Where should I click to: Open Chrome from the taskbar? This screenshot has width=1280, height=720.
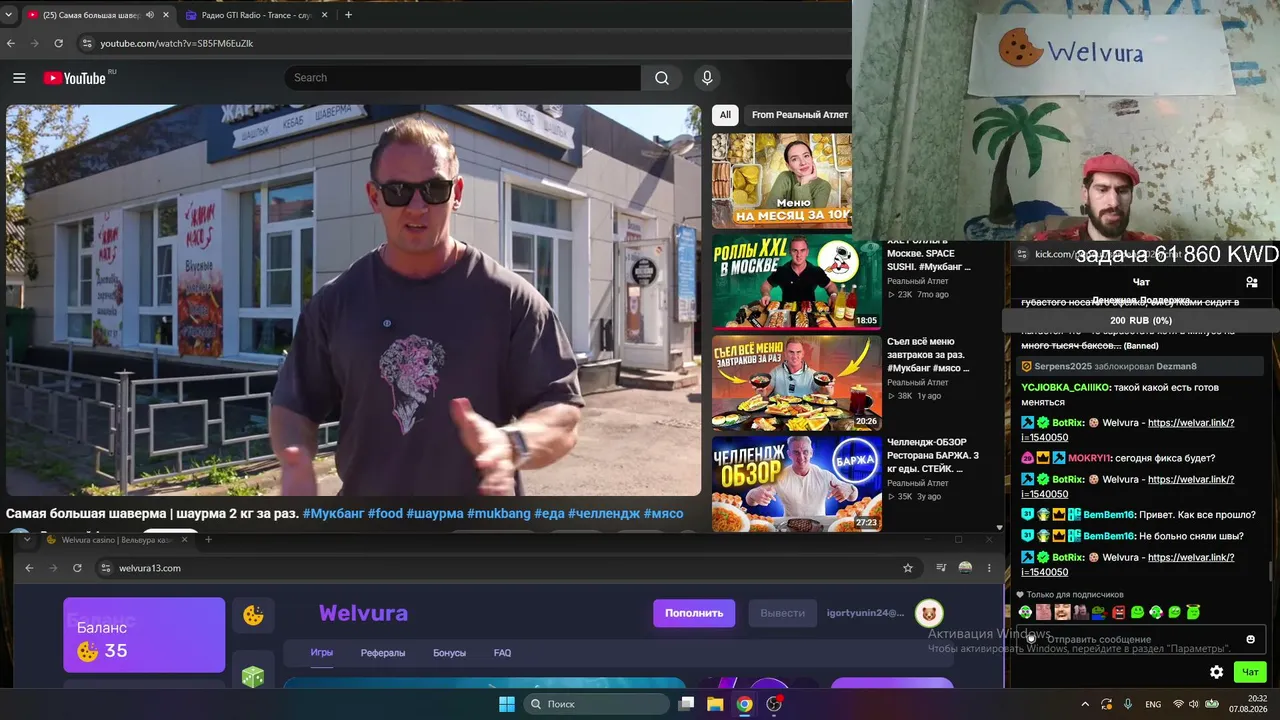click(x=744, y=704)
